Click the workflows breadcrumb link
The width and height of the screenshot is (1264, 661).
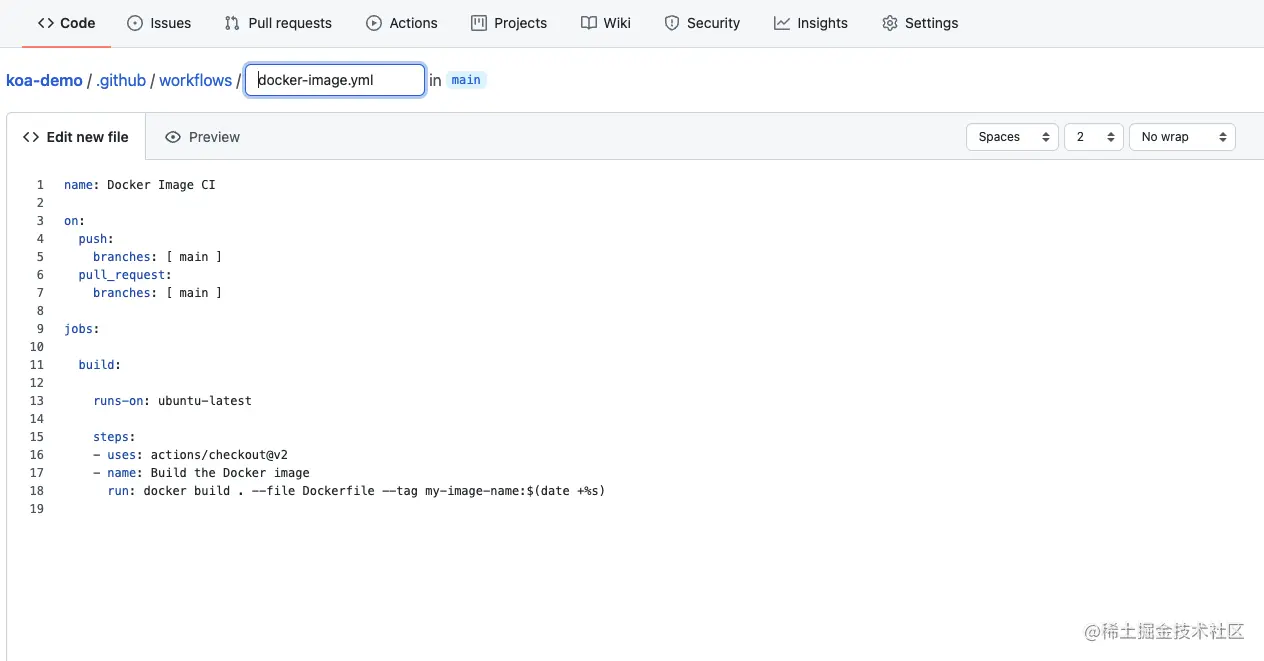195,80
